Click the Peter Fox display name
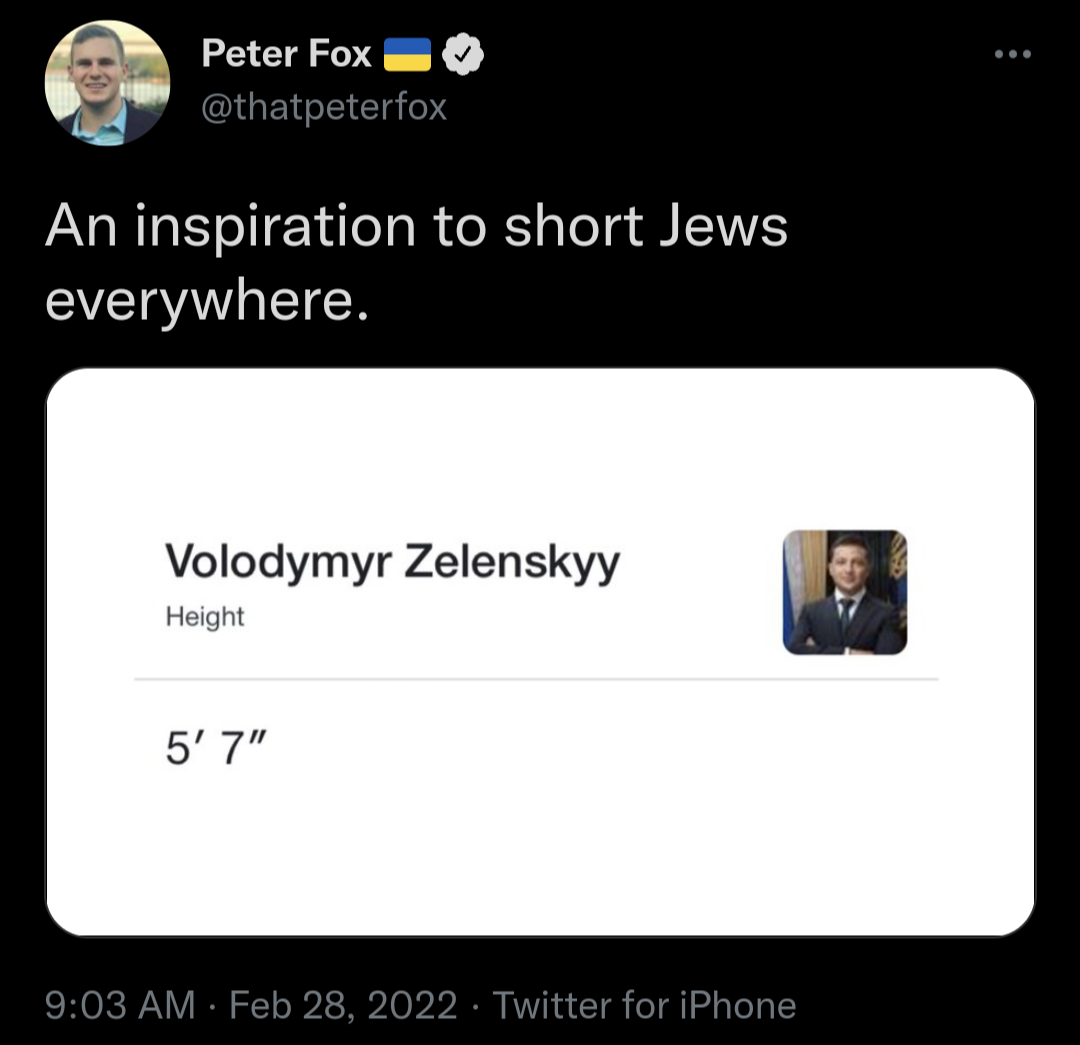The width and height of the screenshot is (1080, 1045). 286,54
